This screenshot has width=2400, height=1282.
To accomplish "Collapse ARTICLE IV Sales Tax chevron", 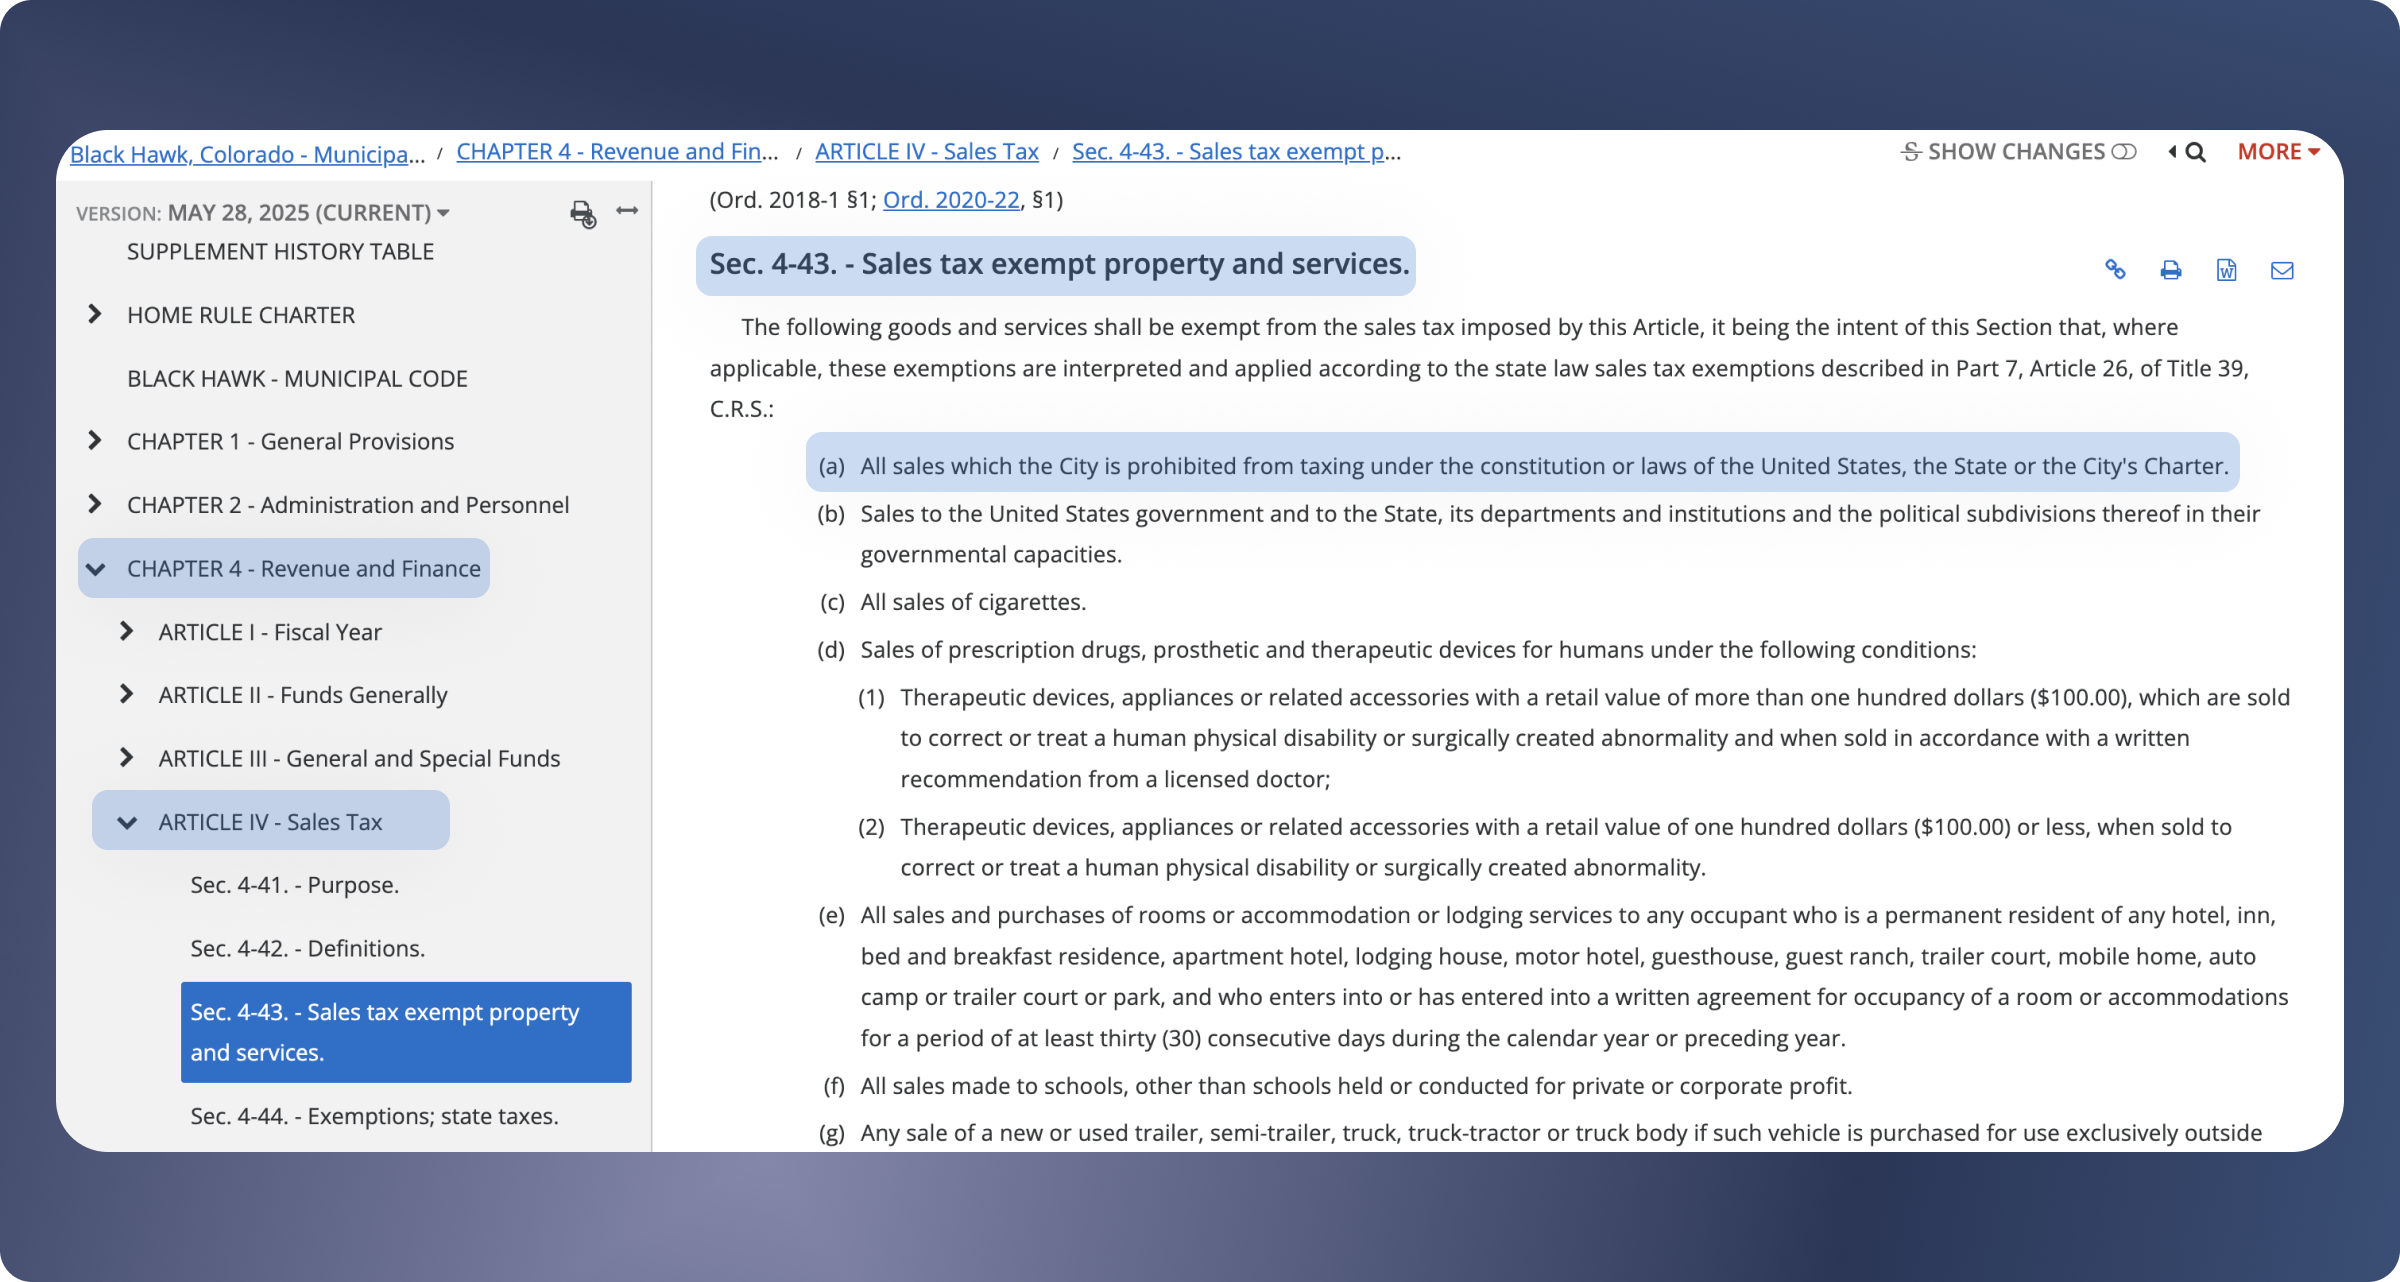I will click(127, 823).
